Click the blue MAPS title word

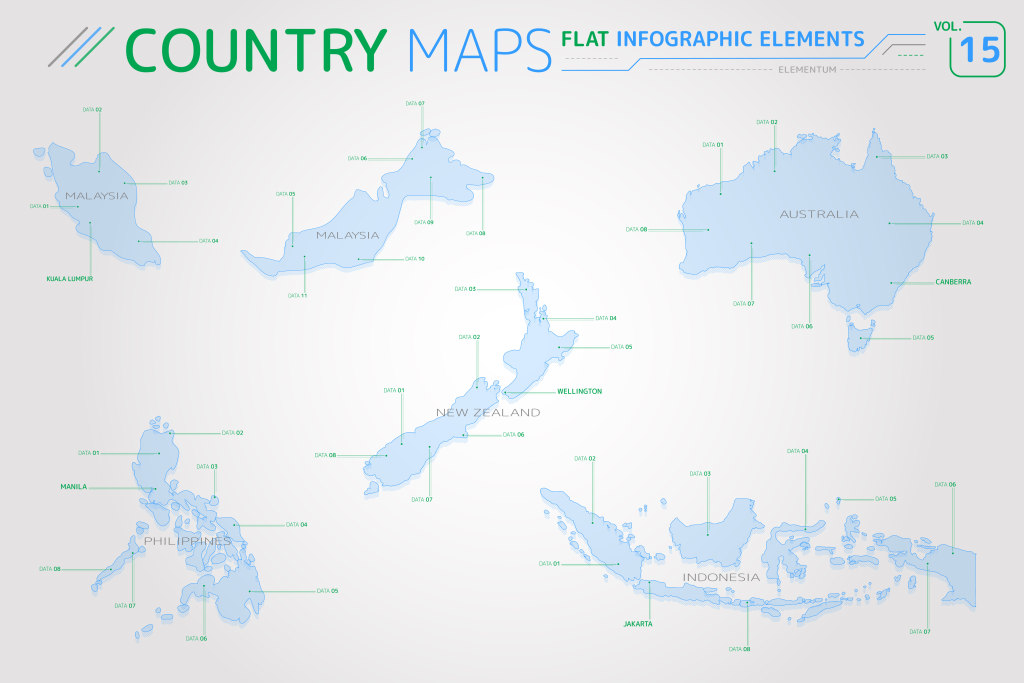(480, 48)
